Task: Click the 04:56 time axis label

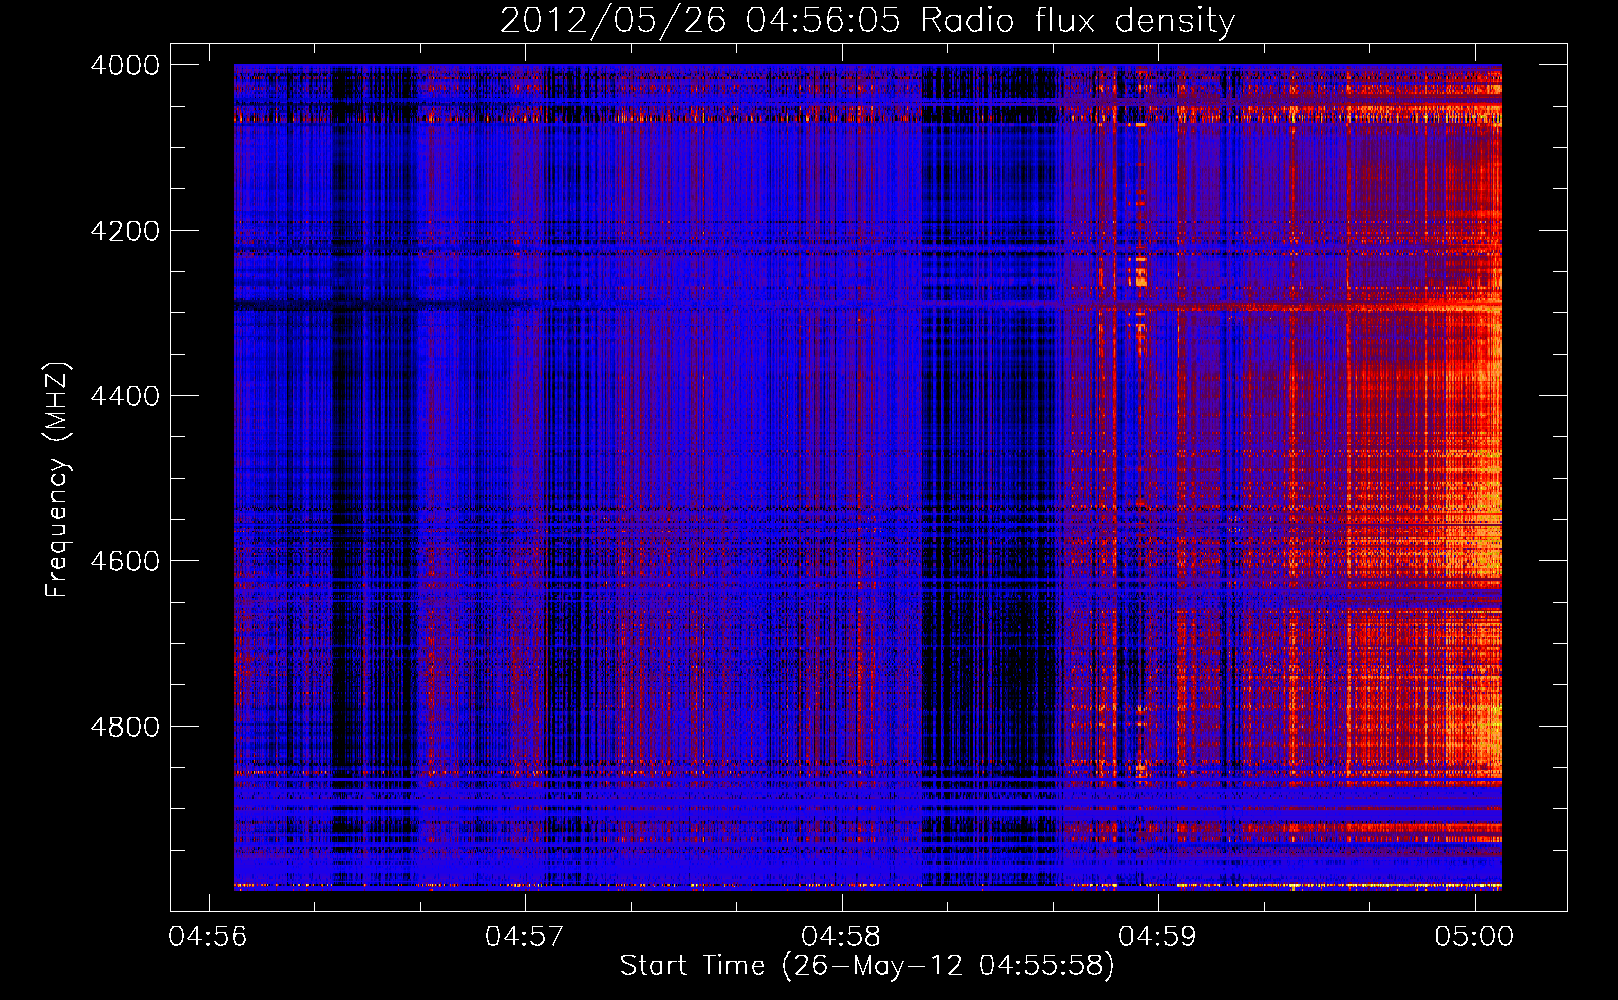Action: (208, 937)
